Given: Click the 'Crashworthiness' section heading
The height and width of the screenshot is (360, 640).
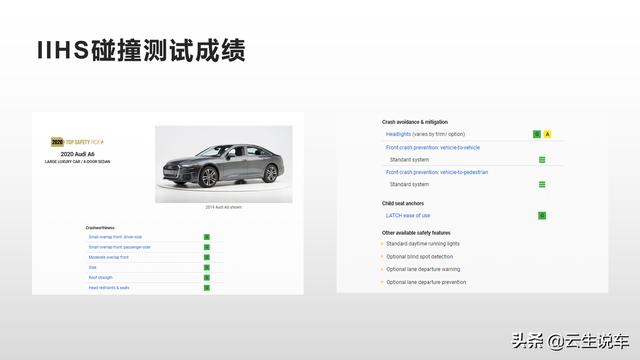Looking at the screenshot, I should coord(100,228).
